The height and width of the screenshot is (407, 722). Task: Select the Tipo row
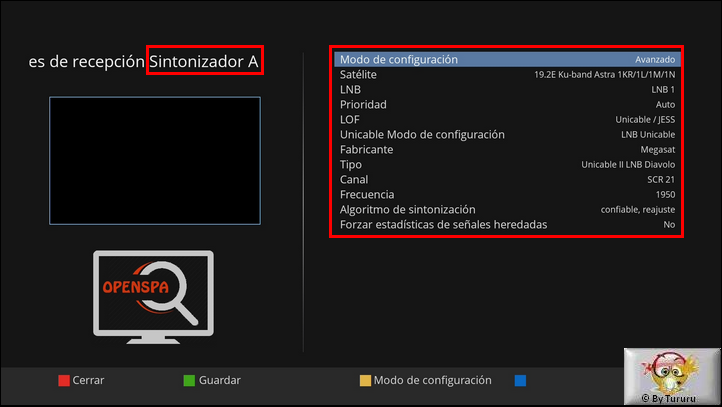tap(507, 164)
